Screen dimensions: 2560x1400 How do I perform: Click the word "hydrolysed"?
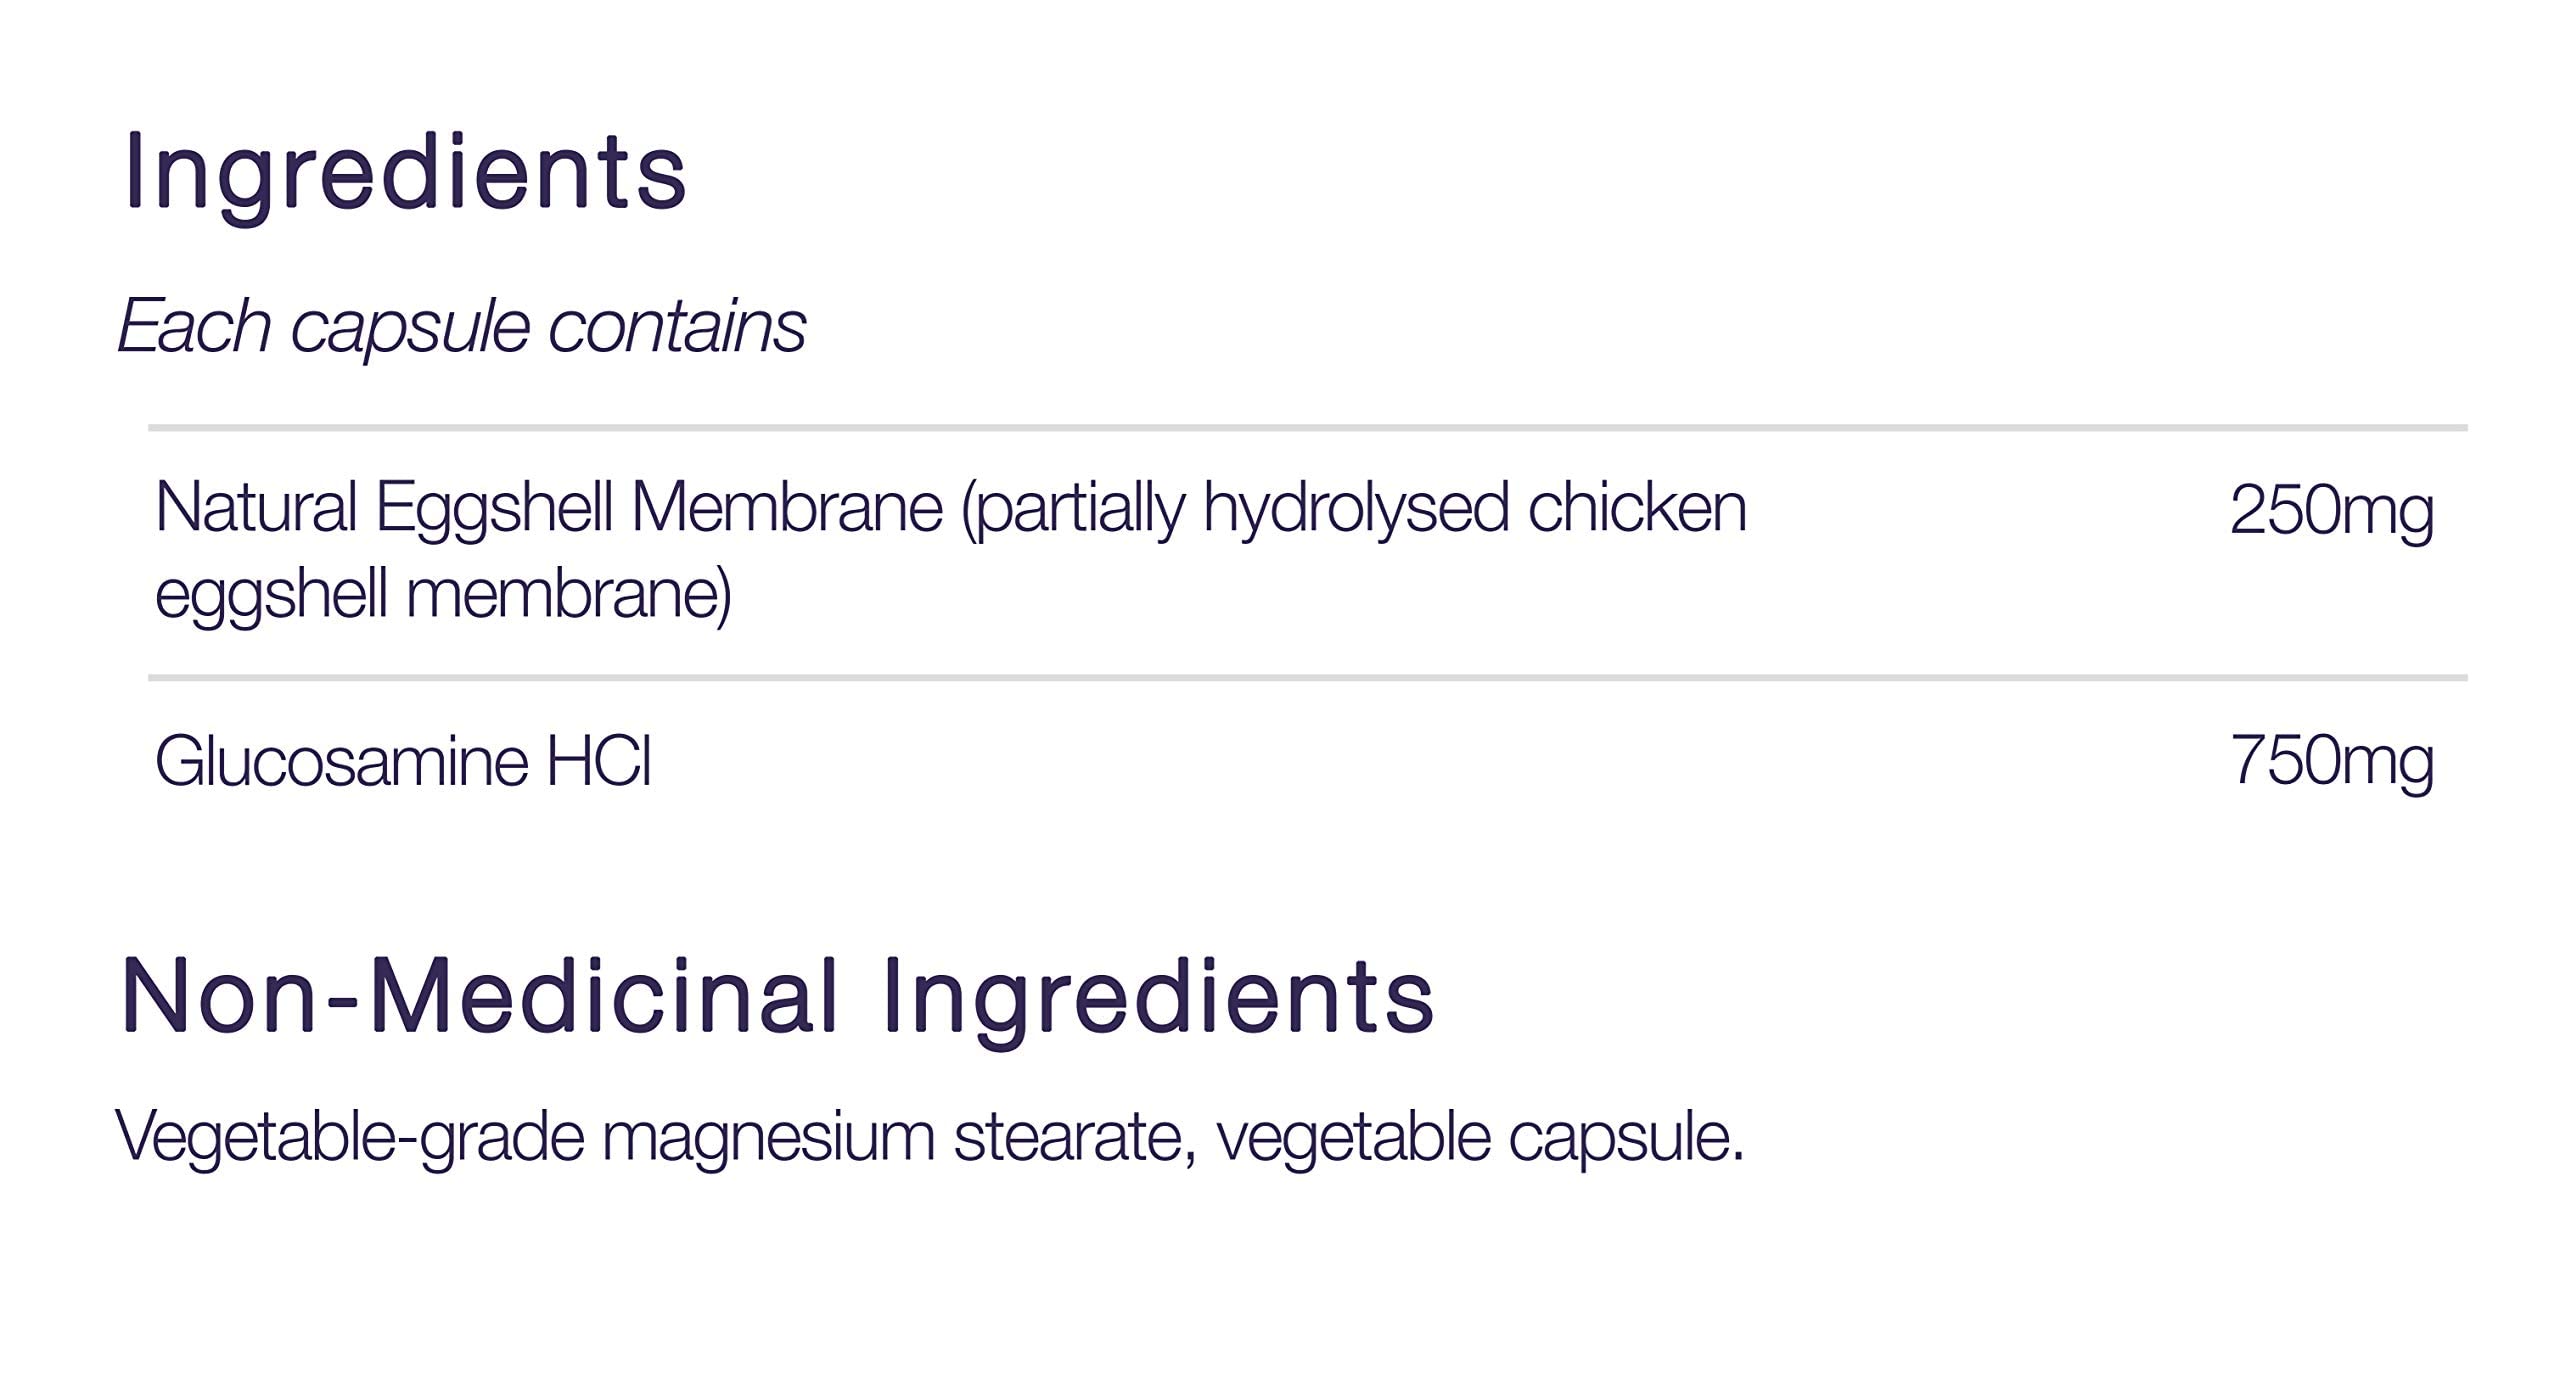click(x=1355, y=507)
